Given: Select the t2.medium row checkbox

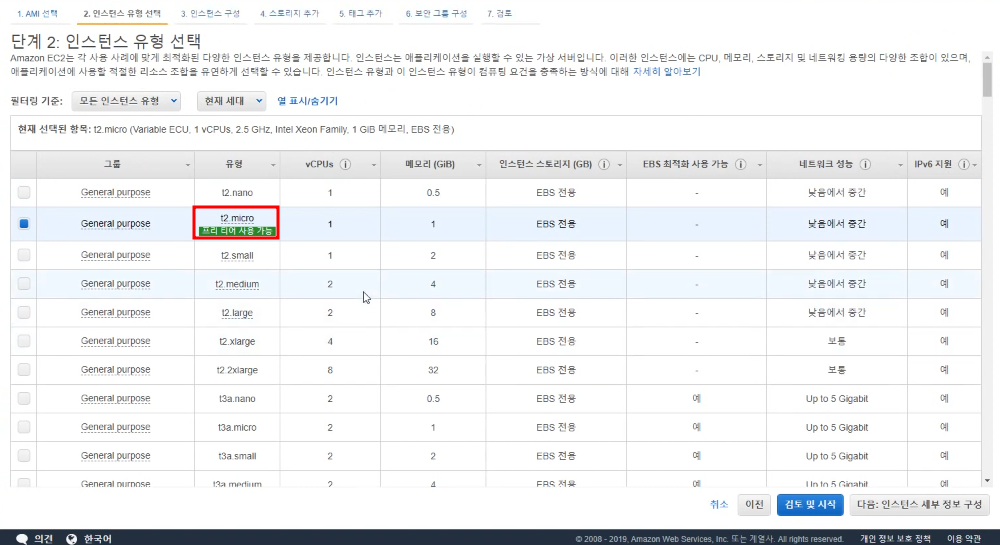Looking at the screenshot, I should coord(24,283).
